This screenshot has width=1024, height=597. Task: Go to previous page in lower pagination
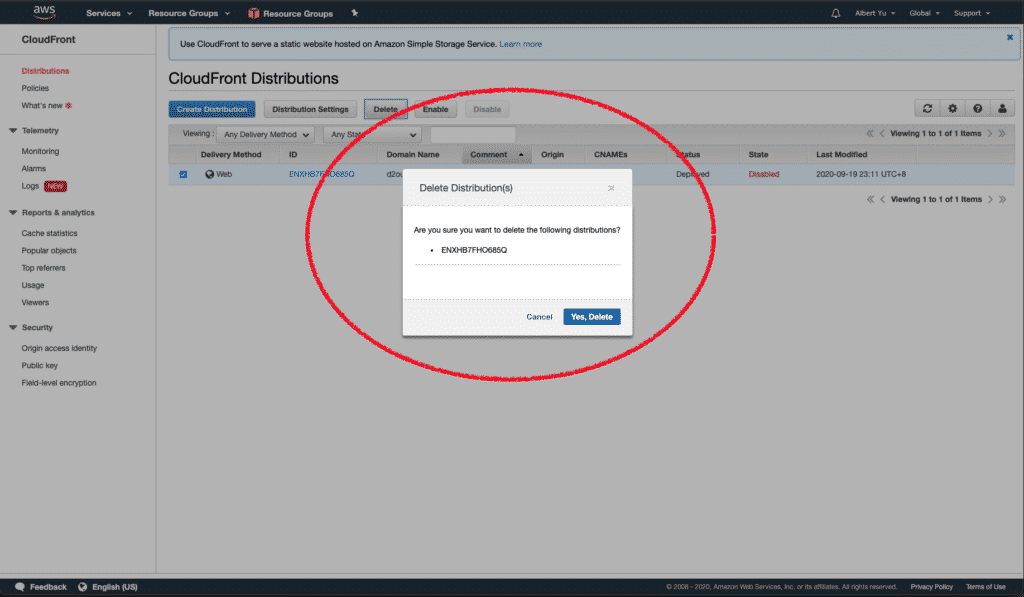point(883,199)
